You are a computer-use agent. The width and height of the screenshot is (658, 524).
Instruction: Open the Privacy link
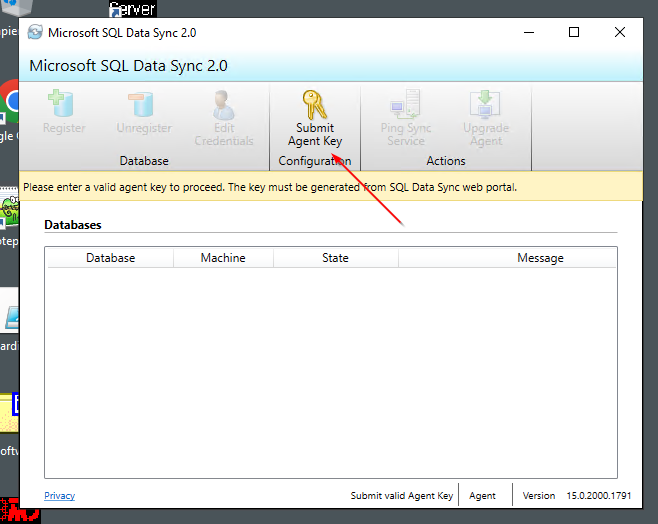pyautogui.click(x=60, y=495)
